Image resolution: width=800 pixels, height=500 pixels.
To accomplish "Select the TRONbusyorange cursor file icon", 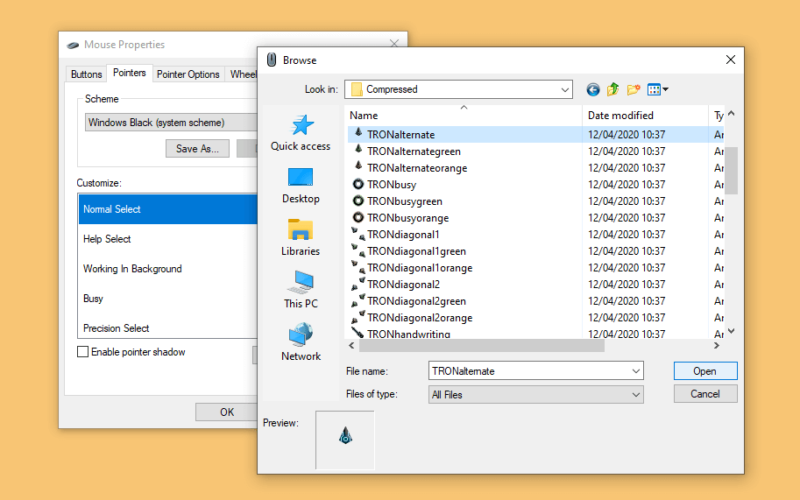I will coord(358,217).
